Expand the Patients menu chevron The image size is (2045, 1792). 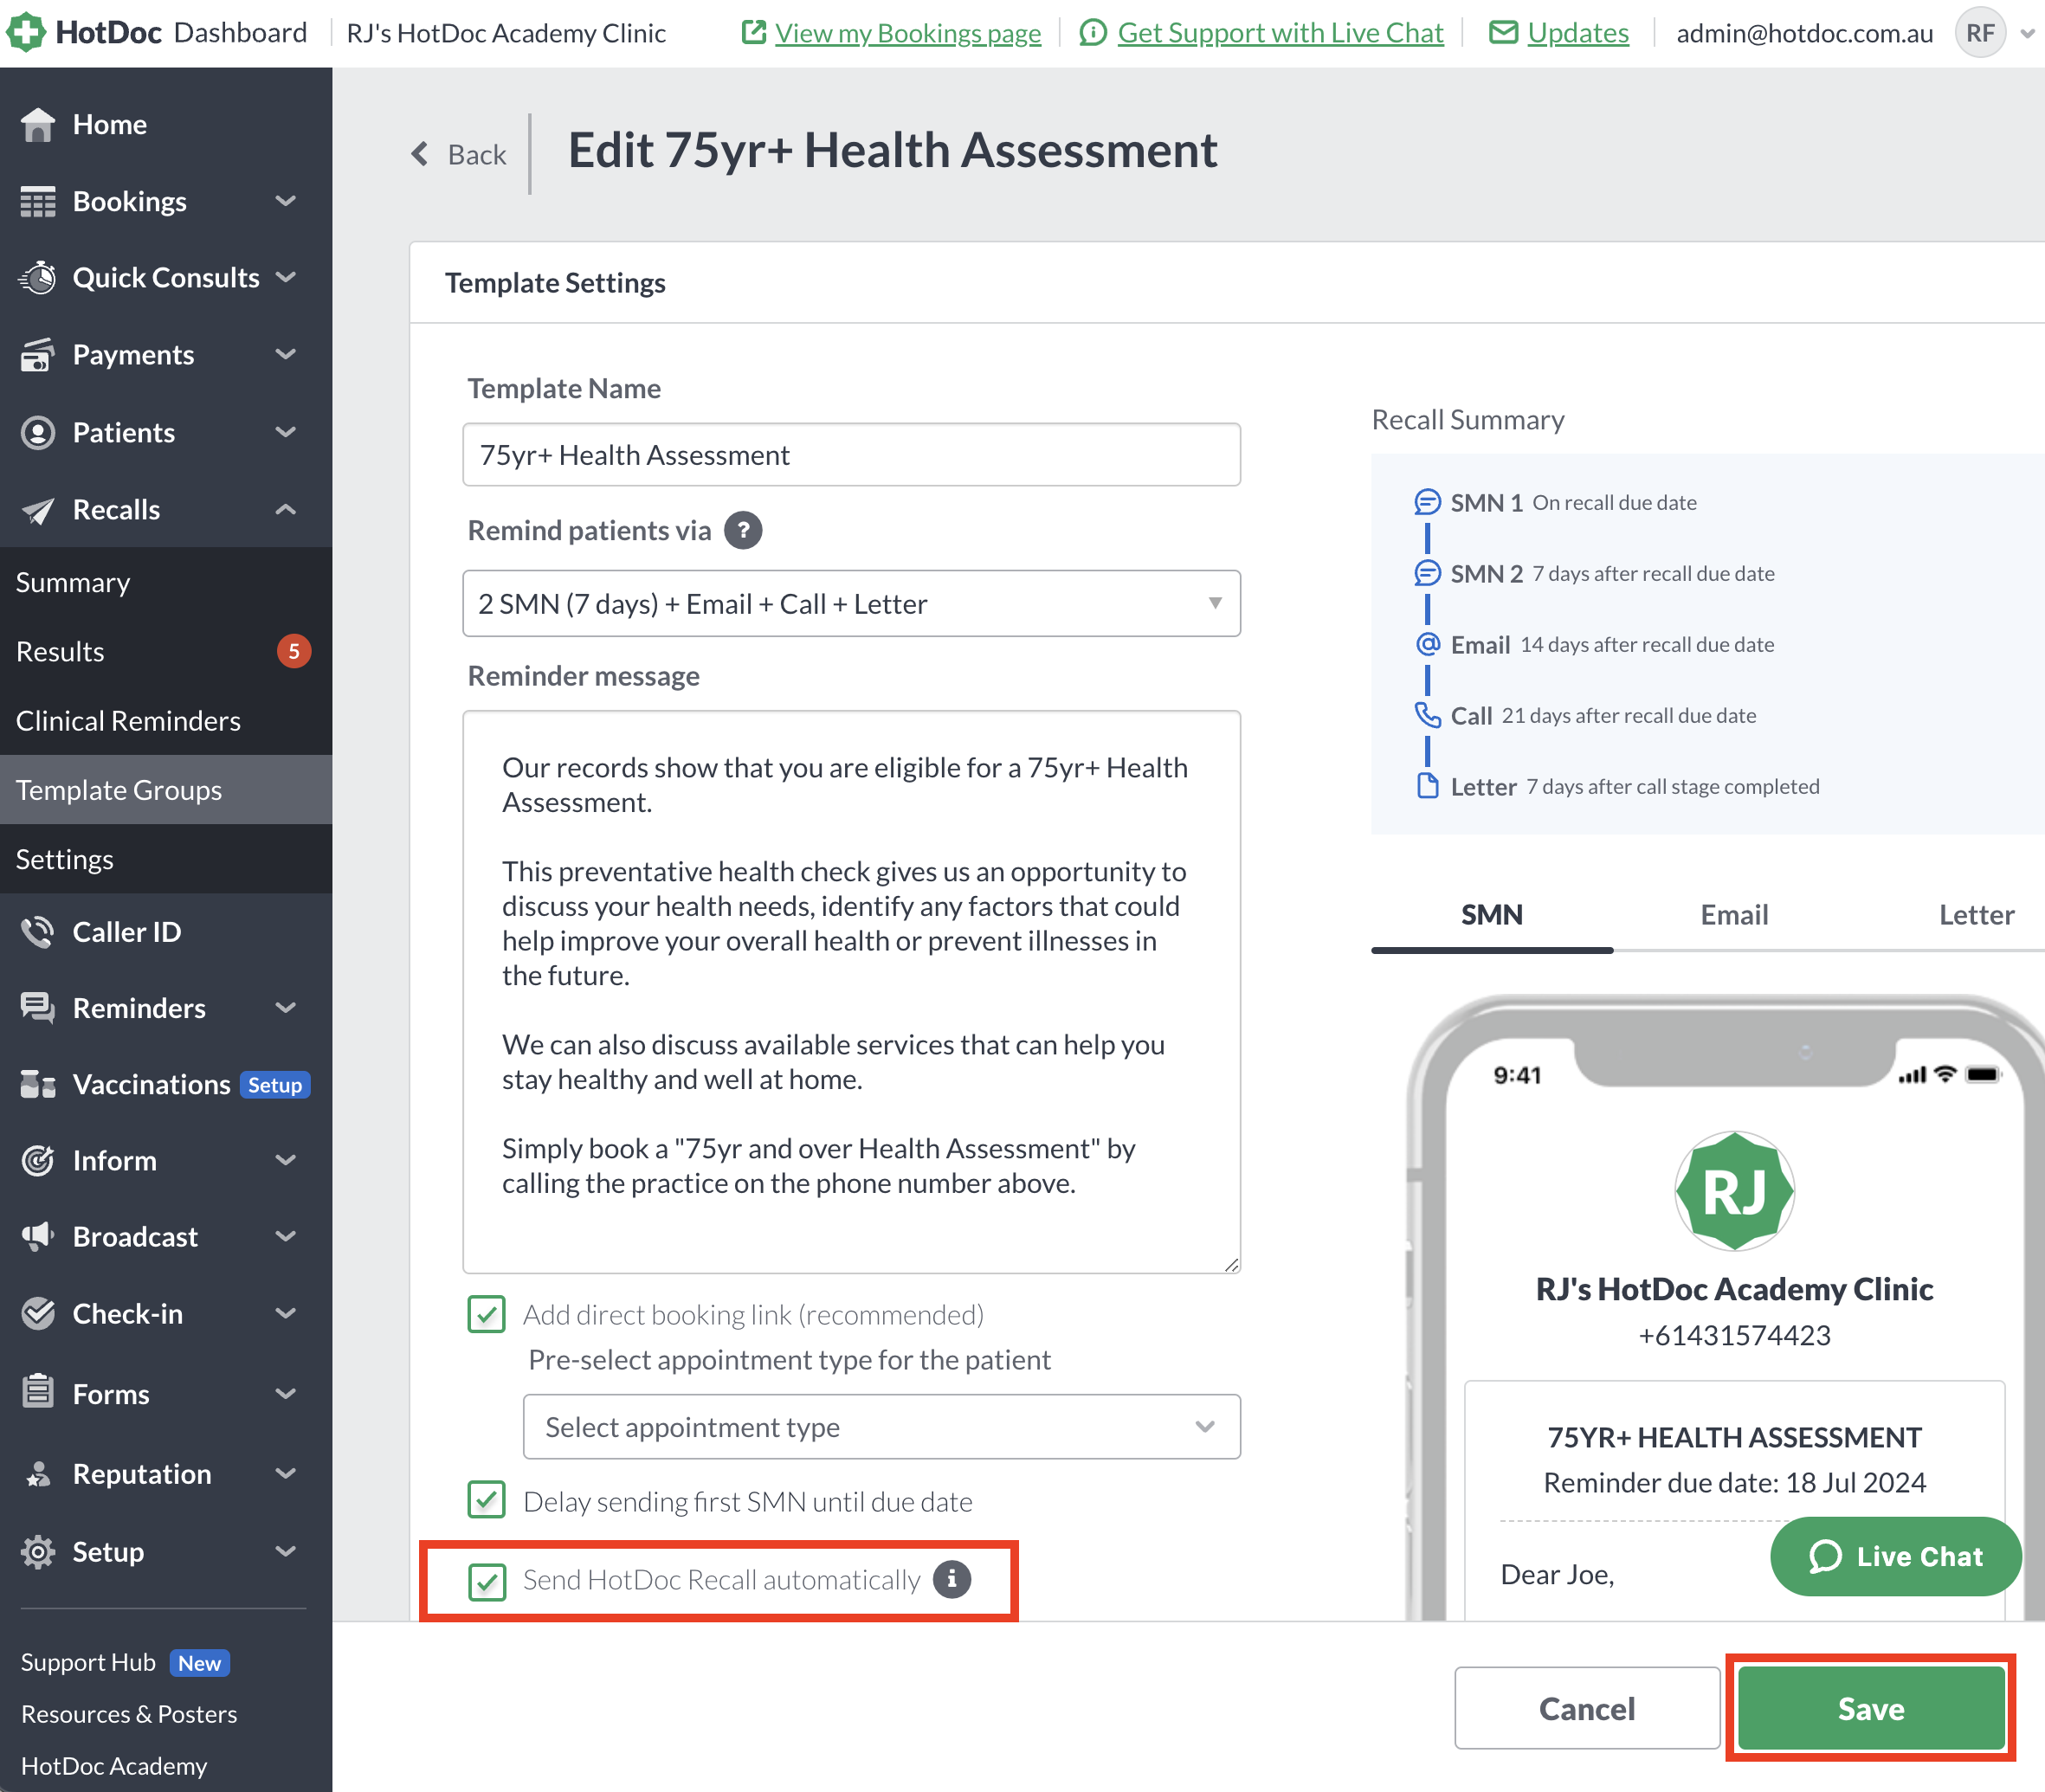(286, 432)
